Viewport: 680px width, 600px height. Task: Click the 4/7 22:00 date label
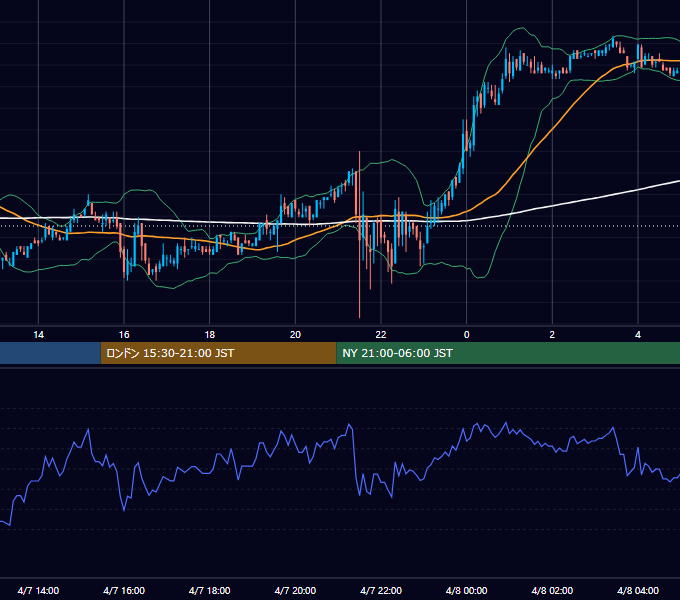(x=381, y=591)
